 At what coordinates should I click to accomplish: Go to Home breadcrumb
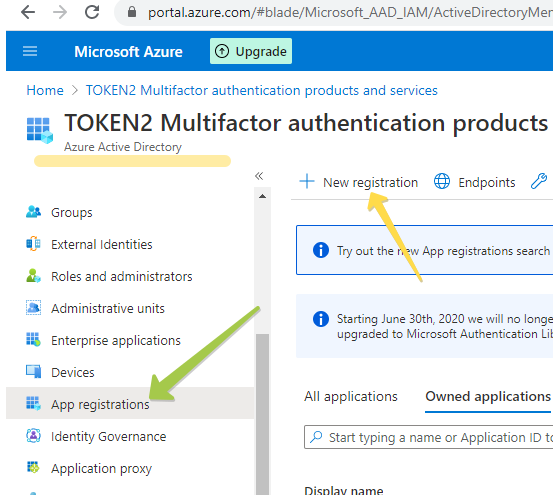pos(45,90)
